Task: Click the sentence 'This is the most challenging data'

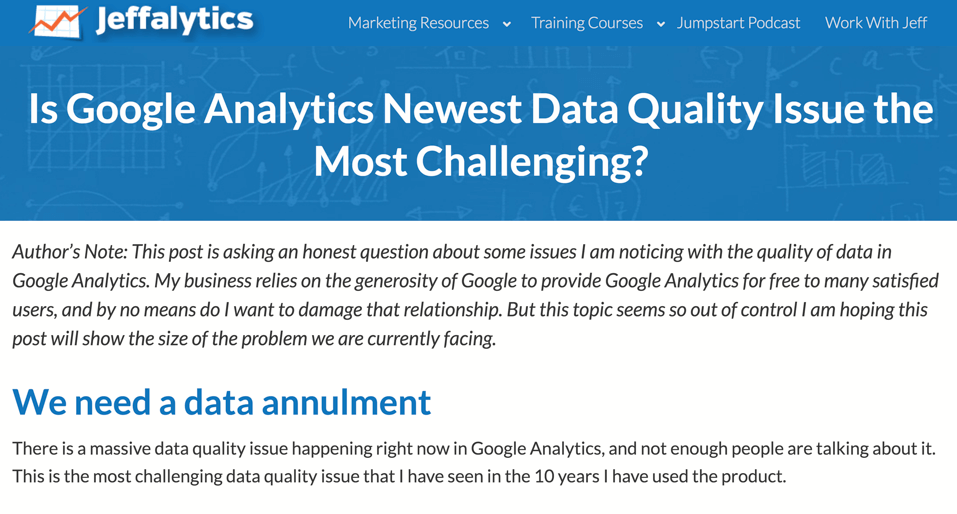Action: point(399,476)
